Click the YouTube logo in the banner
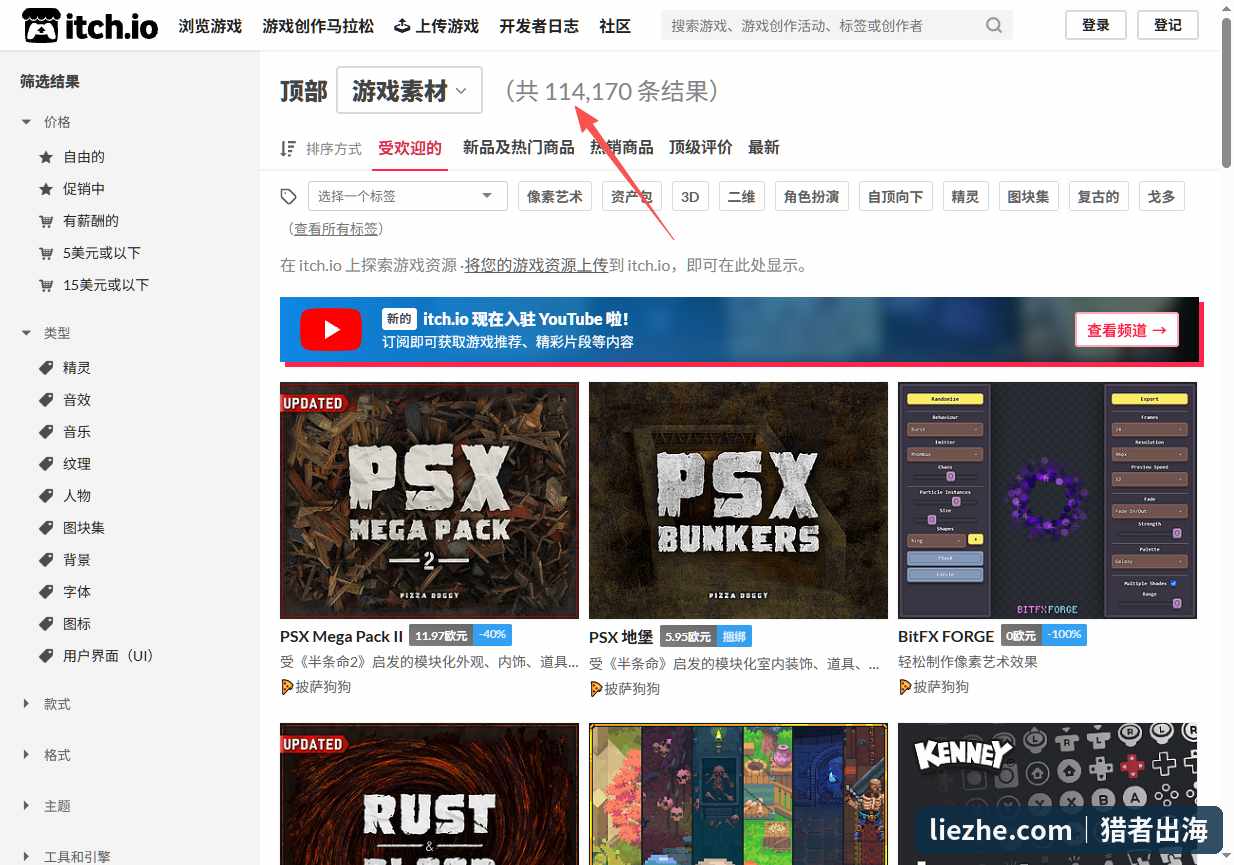 (331, 330)
